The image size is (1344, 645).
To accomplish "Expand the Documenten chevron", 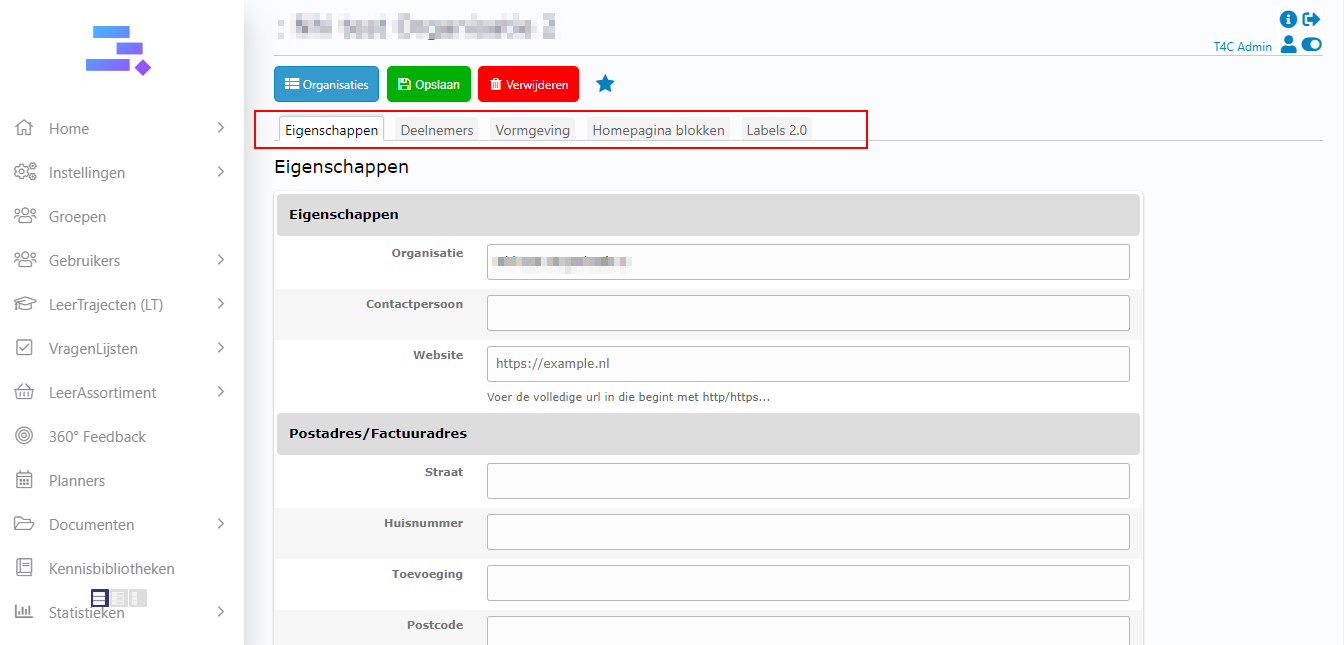I will [221, 524].
